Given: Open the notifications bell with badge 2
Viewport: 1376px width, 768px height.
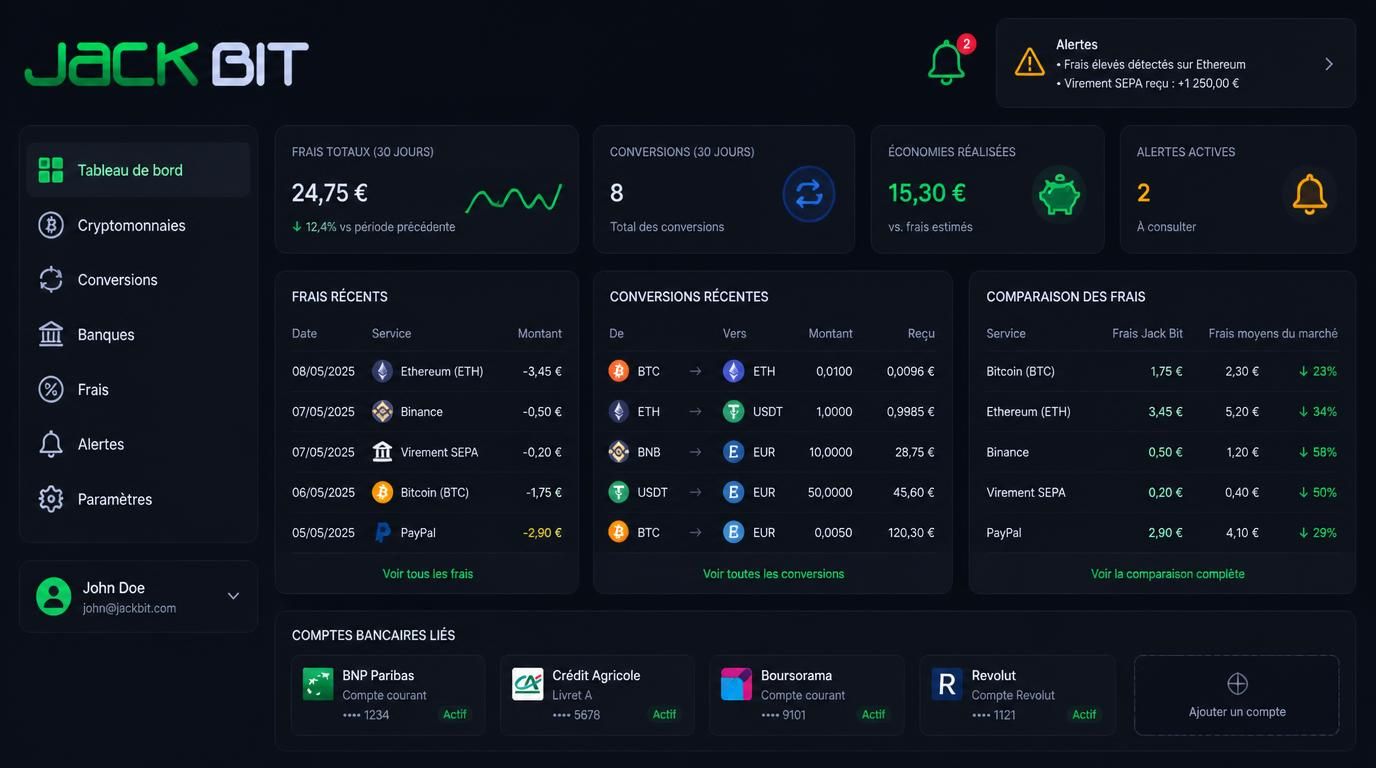Looking at the screenshot, I should click(946, 63).
